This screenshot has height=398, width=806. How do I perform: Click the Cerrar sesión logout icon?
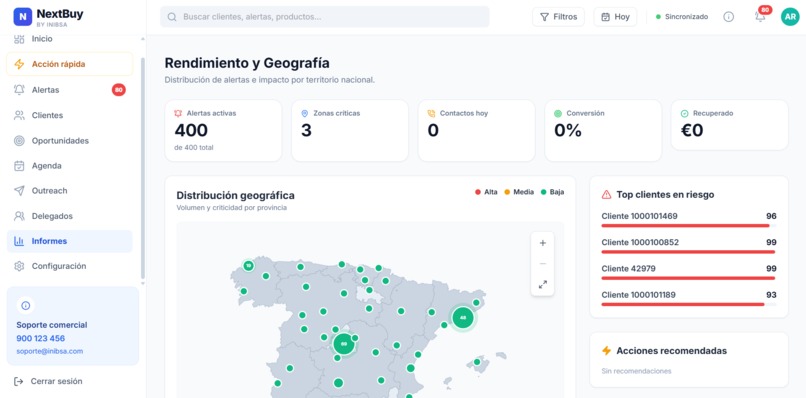tap(19, 382)
